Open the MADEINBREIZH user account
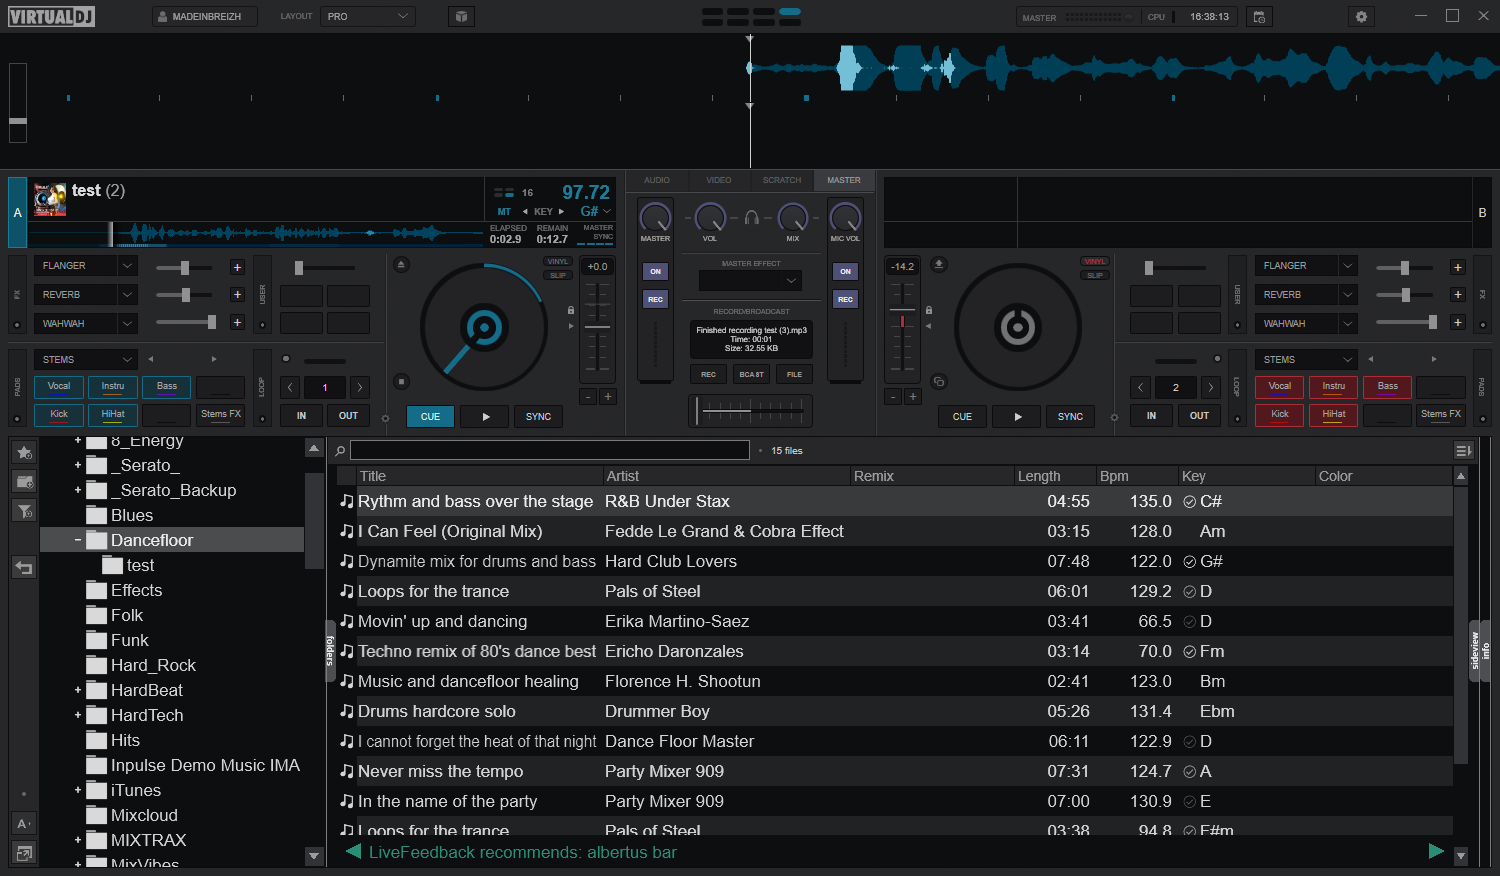The image size is (1500, 876). tap(204, 17)
